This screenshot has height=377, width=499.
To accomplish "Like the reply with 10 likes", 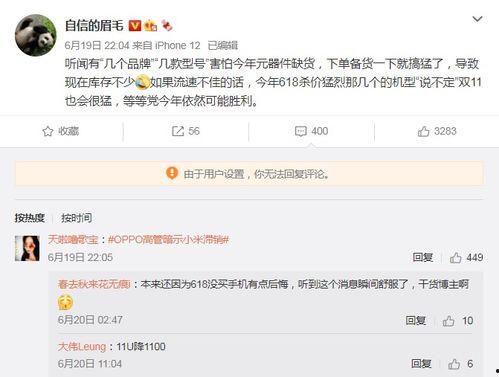I will coord(458,321).
